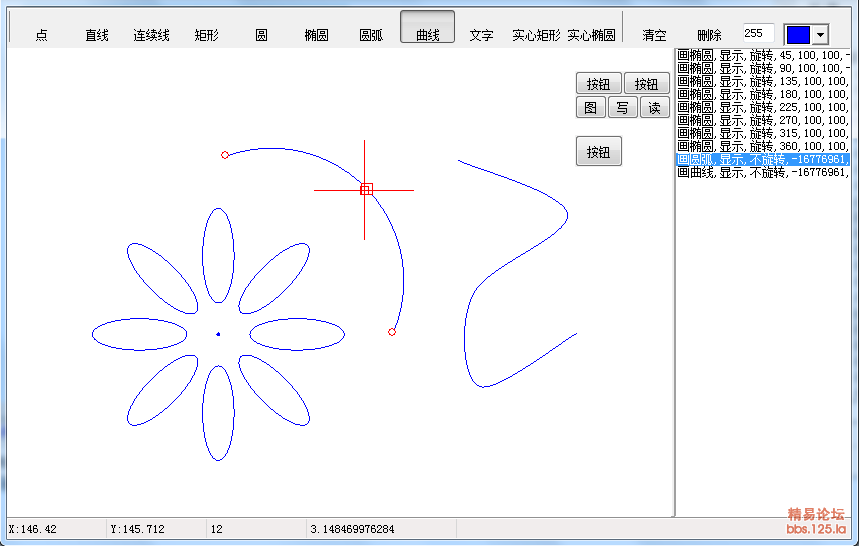Switch to the 圆弧 arc tool
Screen dimensions: 859x546
click(371, 36)
